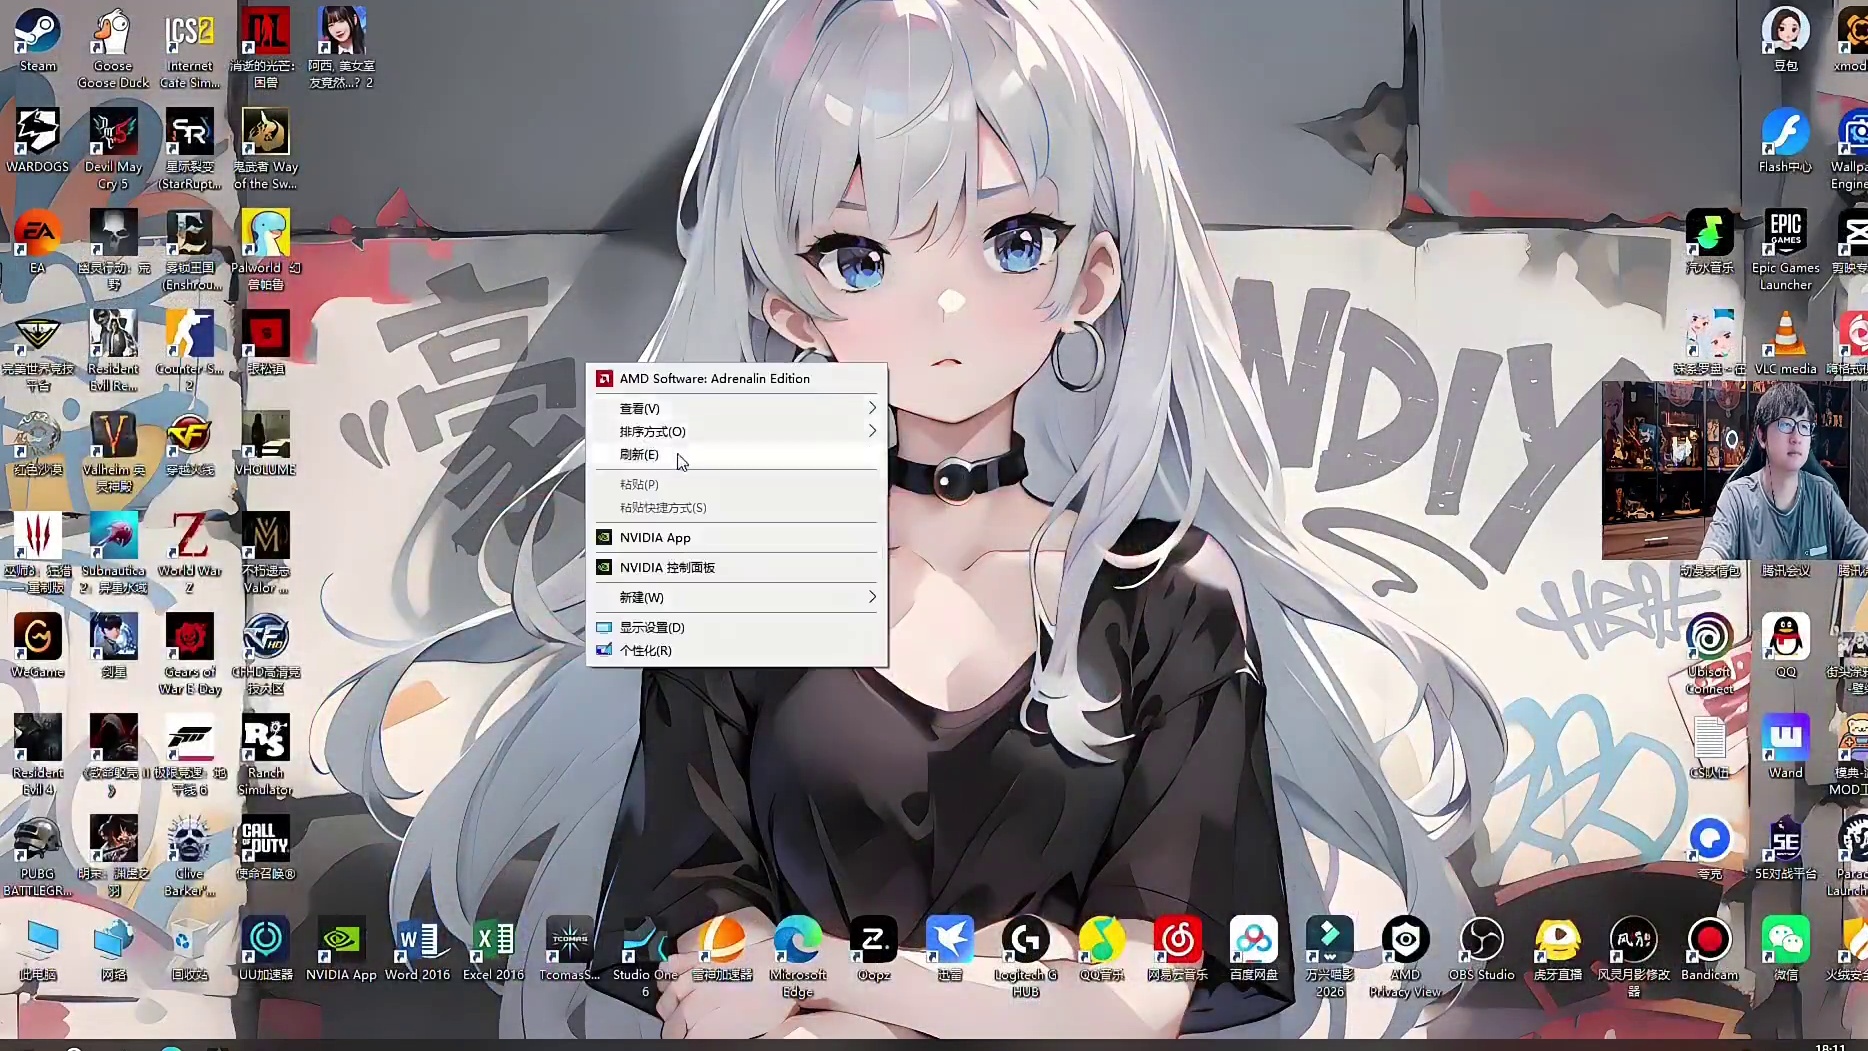Open AMD Software: Adrenalin Edition menu entry
This screenshot has height=1051, width=1868.
(736, 378)
